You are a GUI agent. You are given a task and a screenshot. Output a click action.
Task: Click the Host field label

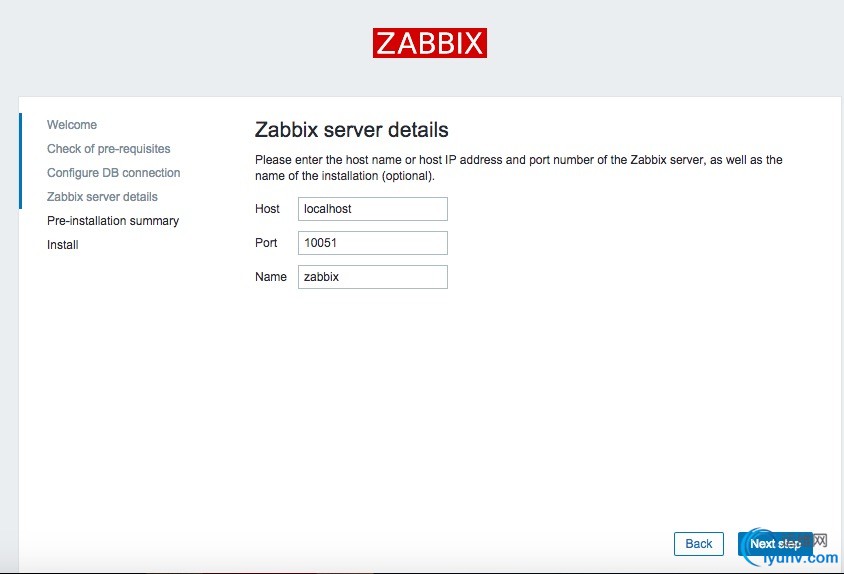(x=267, y=209)
